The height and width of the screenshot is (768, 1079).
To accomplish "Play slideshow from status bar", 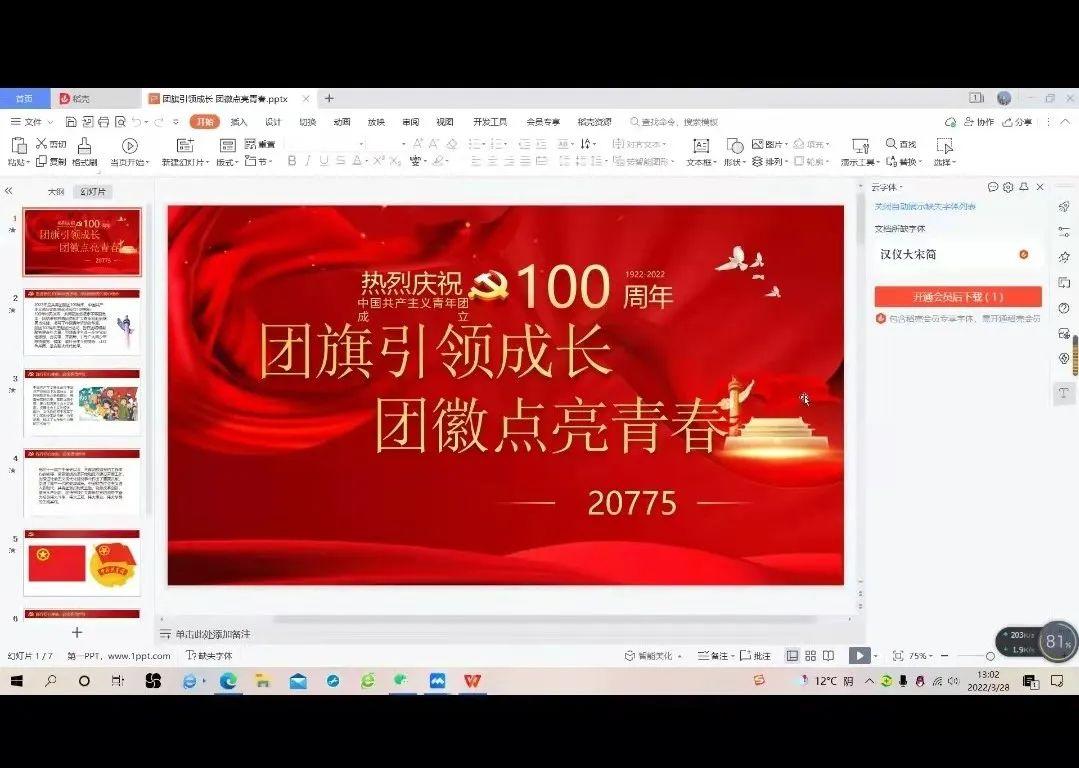I will 858,656.
